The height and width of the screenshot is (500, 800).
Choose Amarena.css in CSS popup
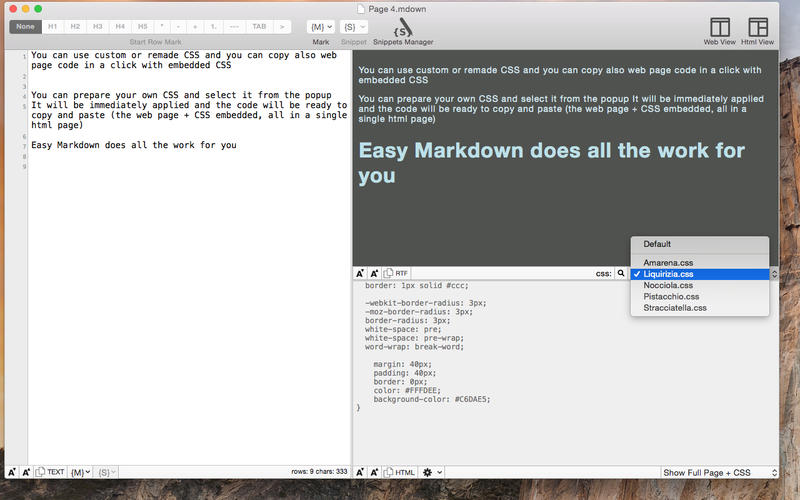(700, 263)
